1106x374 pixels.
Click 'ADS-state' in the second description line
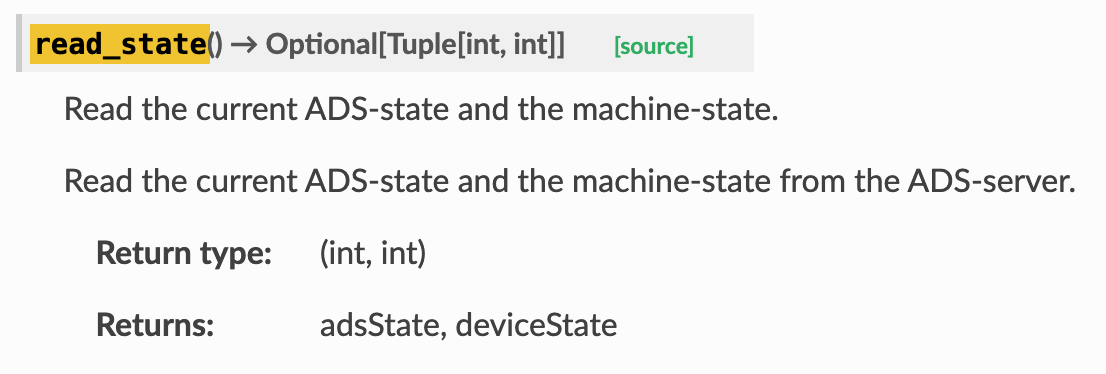coord(377,181)
